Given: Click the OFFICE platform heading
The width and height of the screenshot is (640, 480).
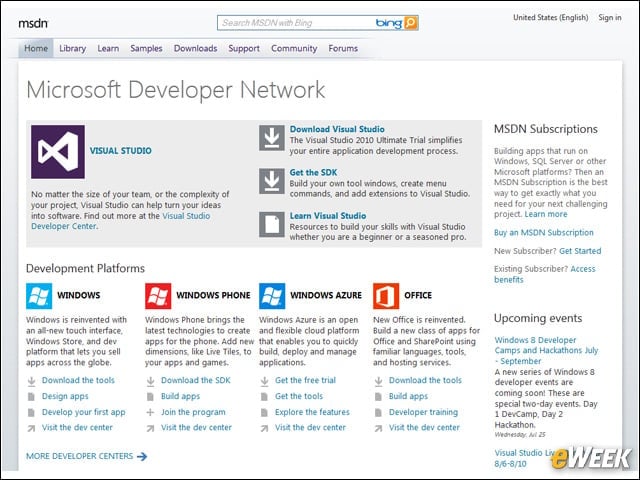Looking at the screenshot, I should pos(418,295).
